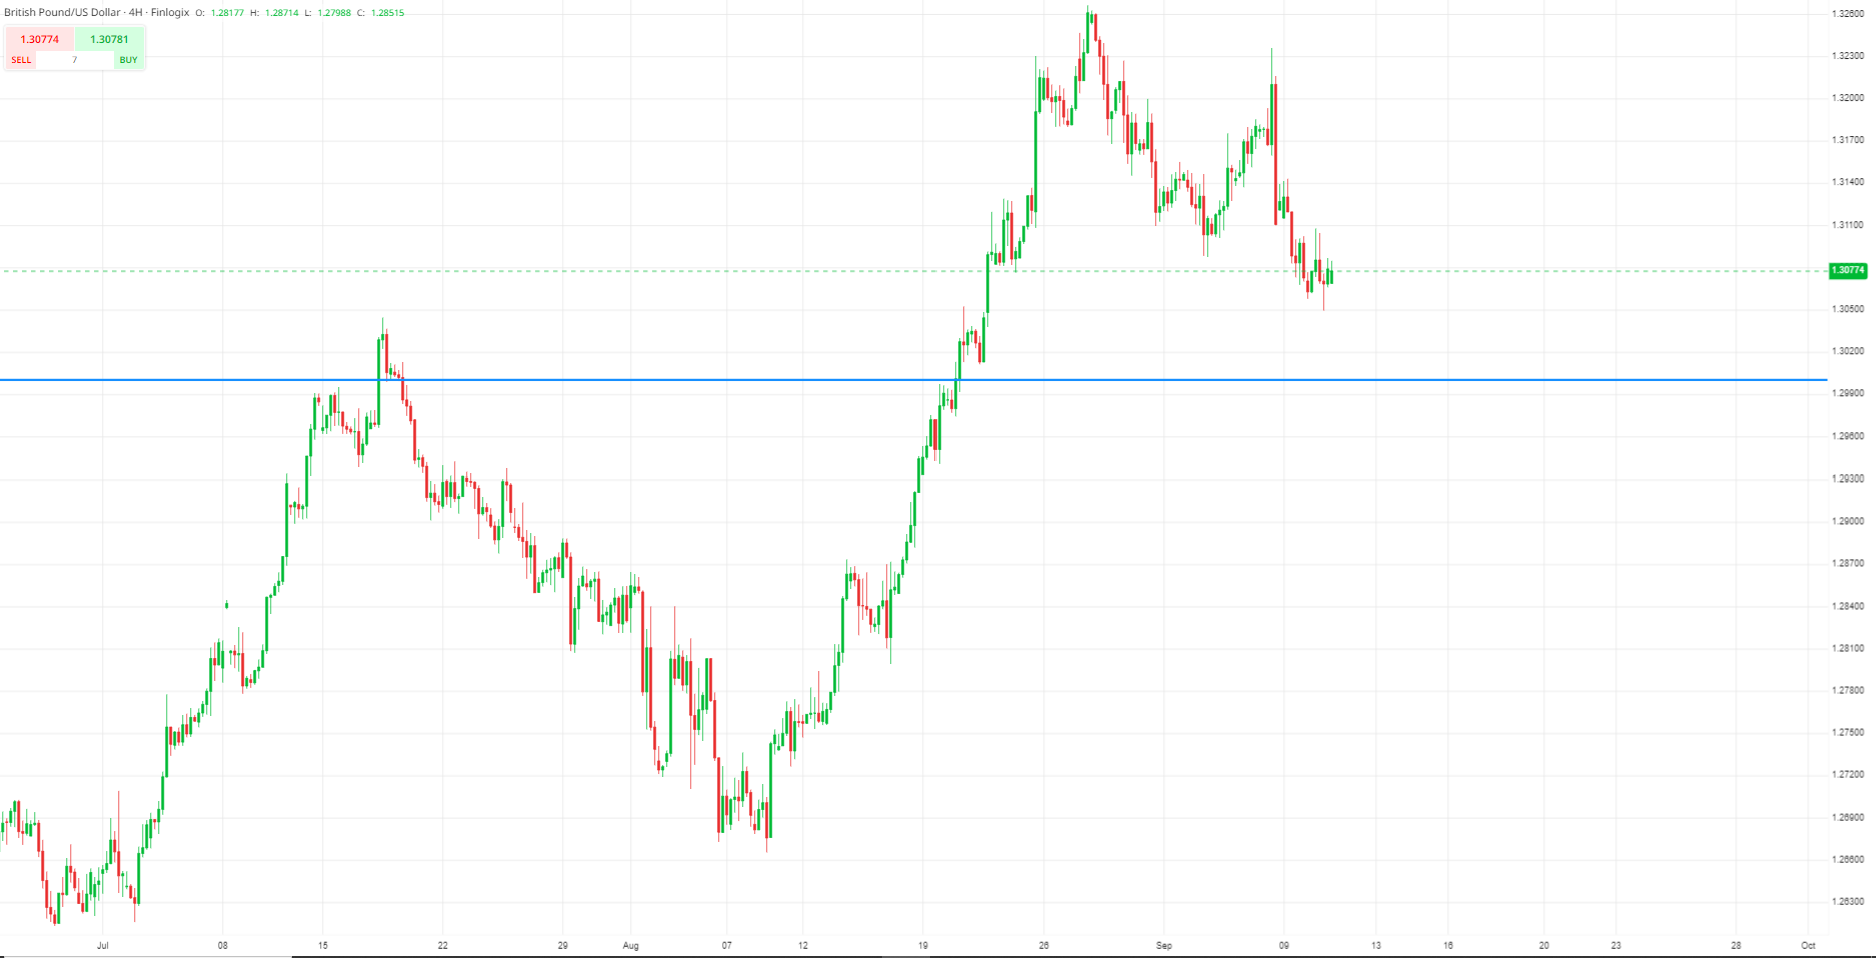This screenshot has width=1876, height=958.
Task: Click the red SELL button
Action: pyautogui.click(x=21, y=60)
